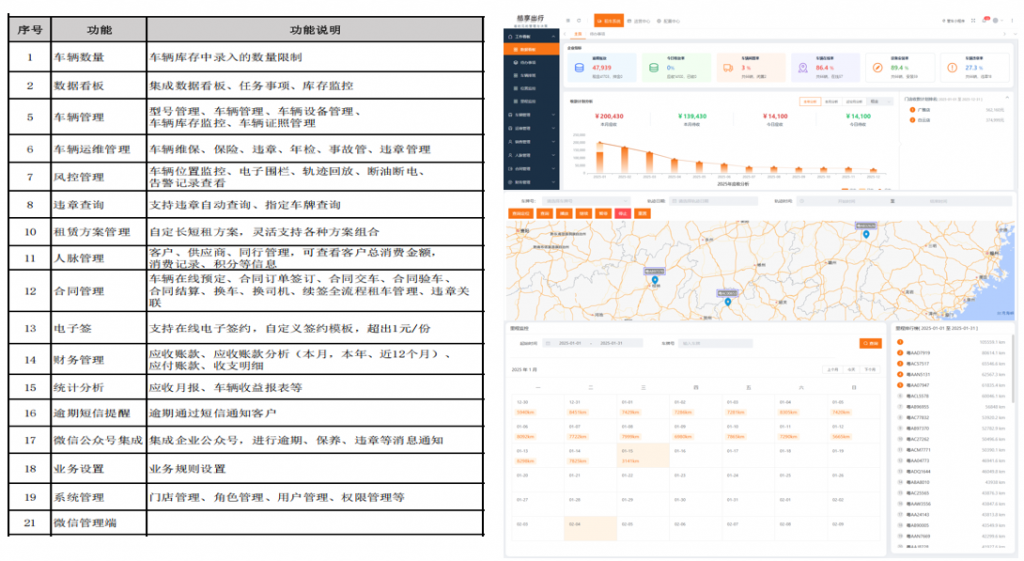Expand the 工作看板 sidebar menu group

click(x=529, y=35)
